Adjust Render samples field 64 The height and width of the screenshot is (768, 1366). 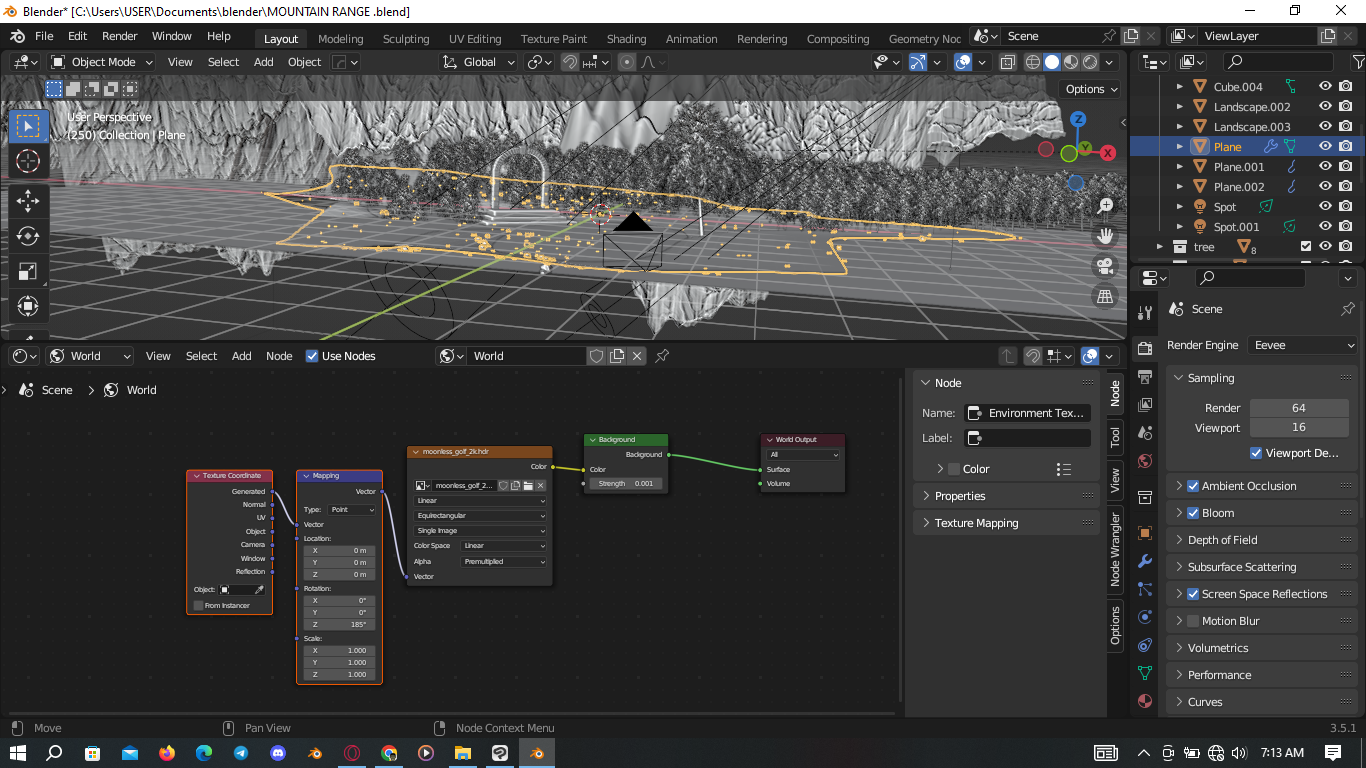pyautogui.click(x=1299, y=408)
